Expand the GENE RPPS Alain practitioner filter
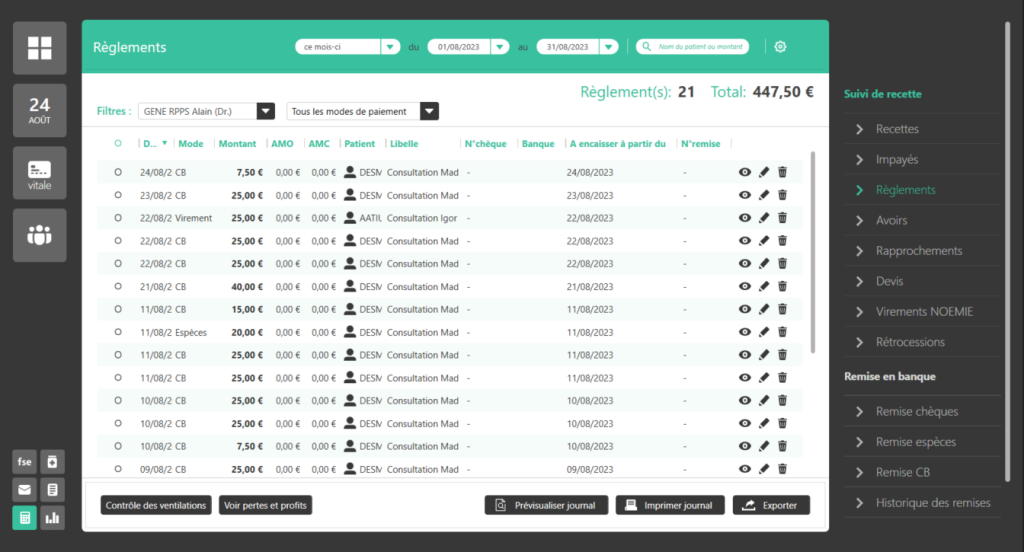1024x552 pixels. click(x=265, y=111)
